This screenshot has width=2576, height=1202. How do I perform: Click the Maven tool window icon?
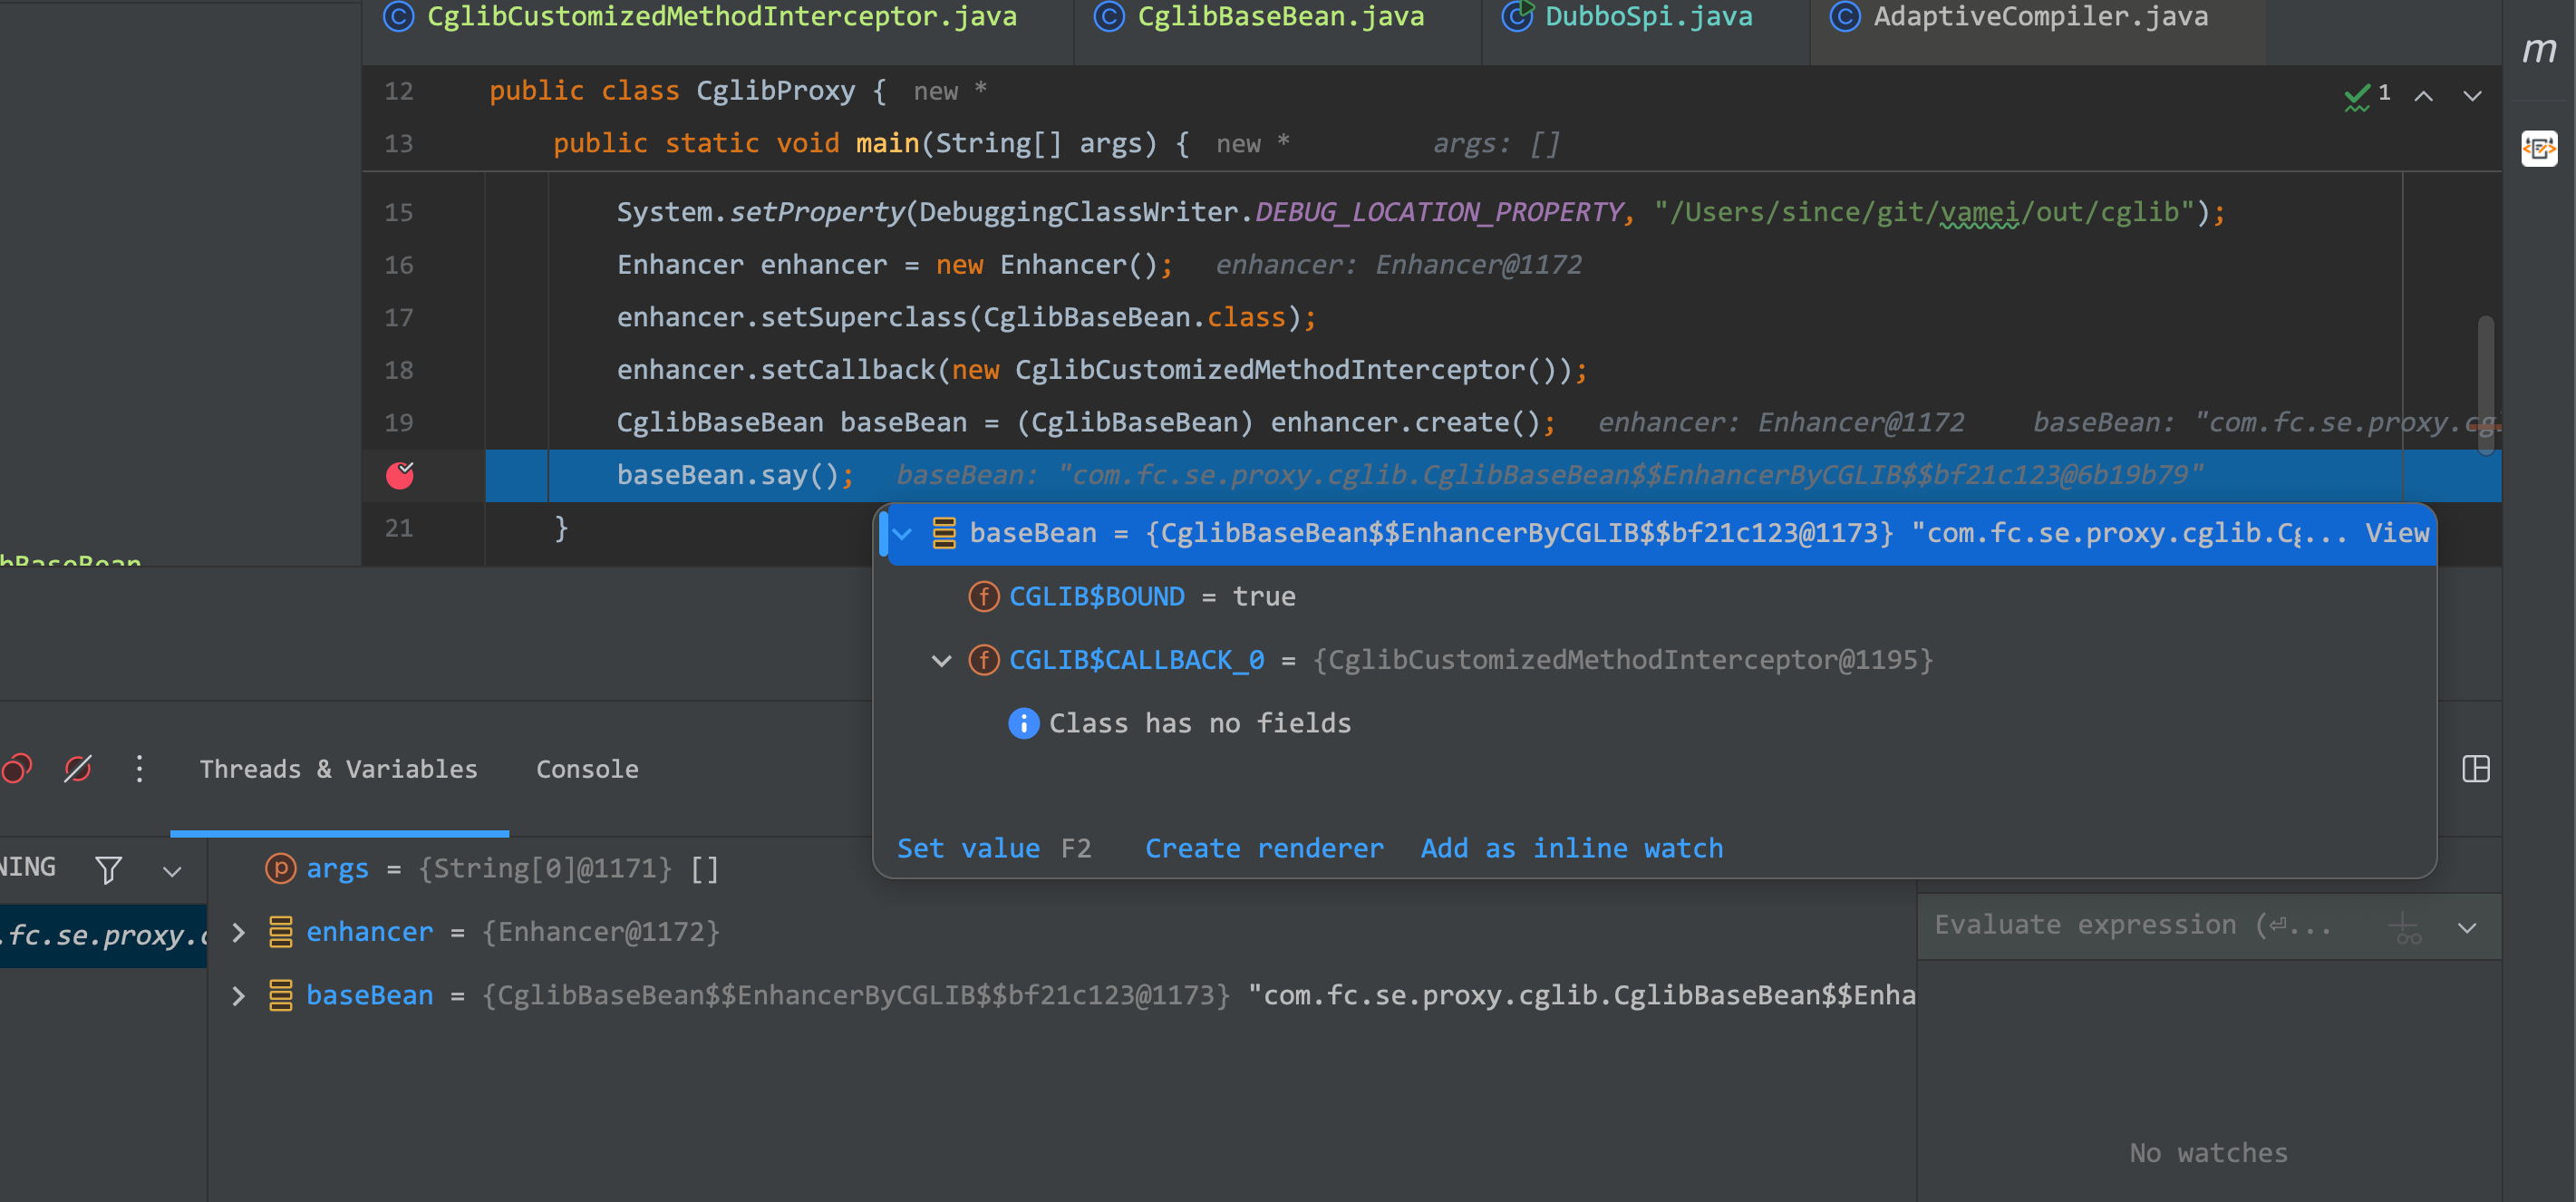click(x=2538, y=49)
